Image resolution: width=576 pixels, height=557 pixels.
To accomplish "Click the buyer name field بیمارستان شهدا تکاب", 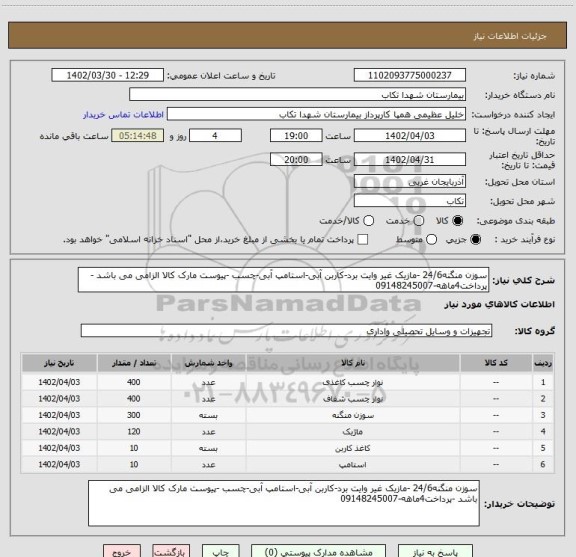I will pyautogui.click(x=298, y=95).
